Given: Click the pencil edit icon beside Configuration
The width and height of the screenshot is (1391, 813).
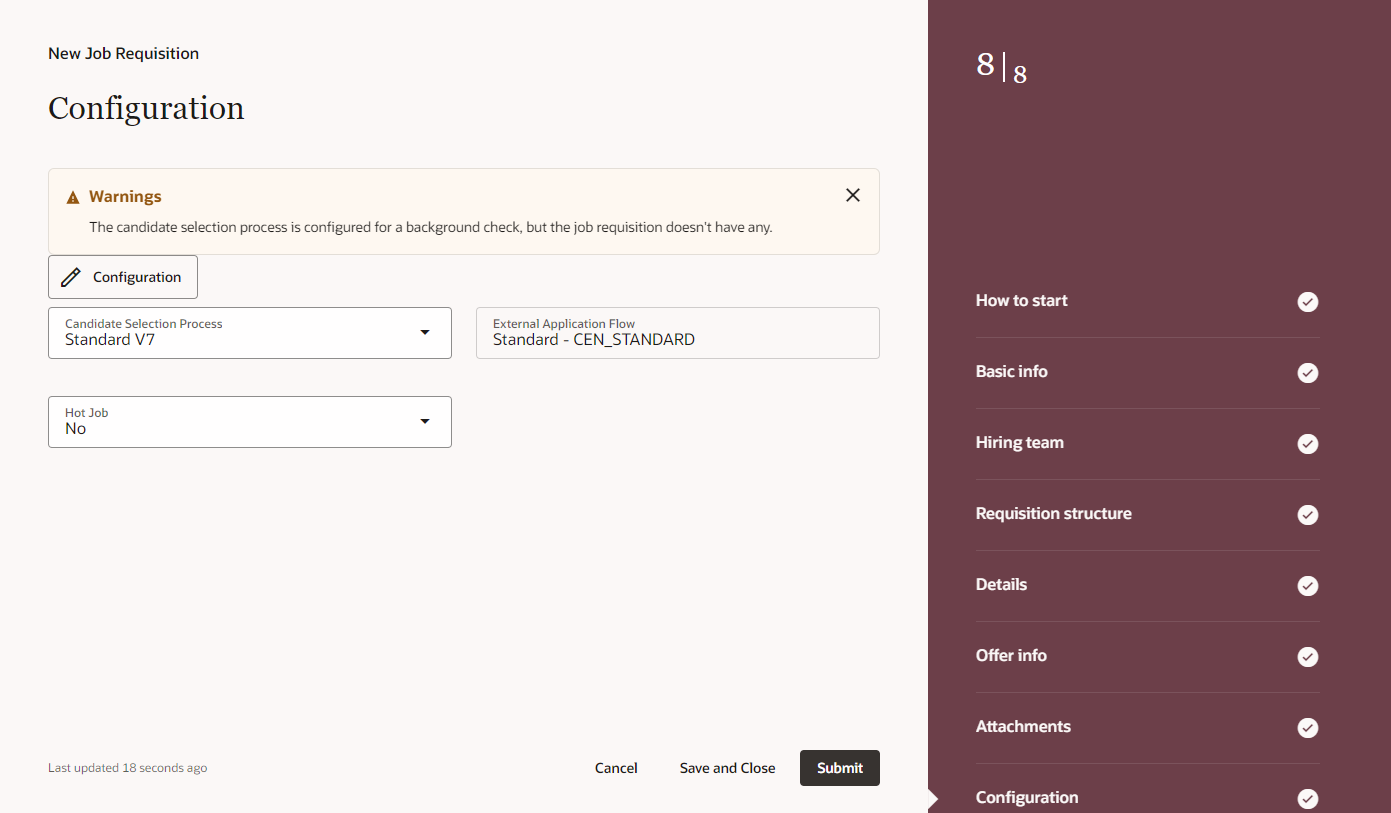Looking at the screenshot, I should point(69,276).
